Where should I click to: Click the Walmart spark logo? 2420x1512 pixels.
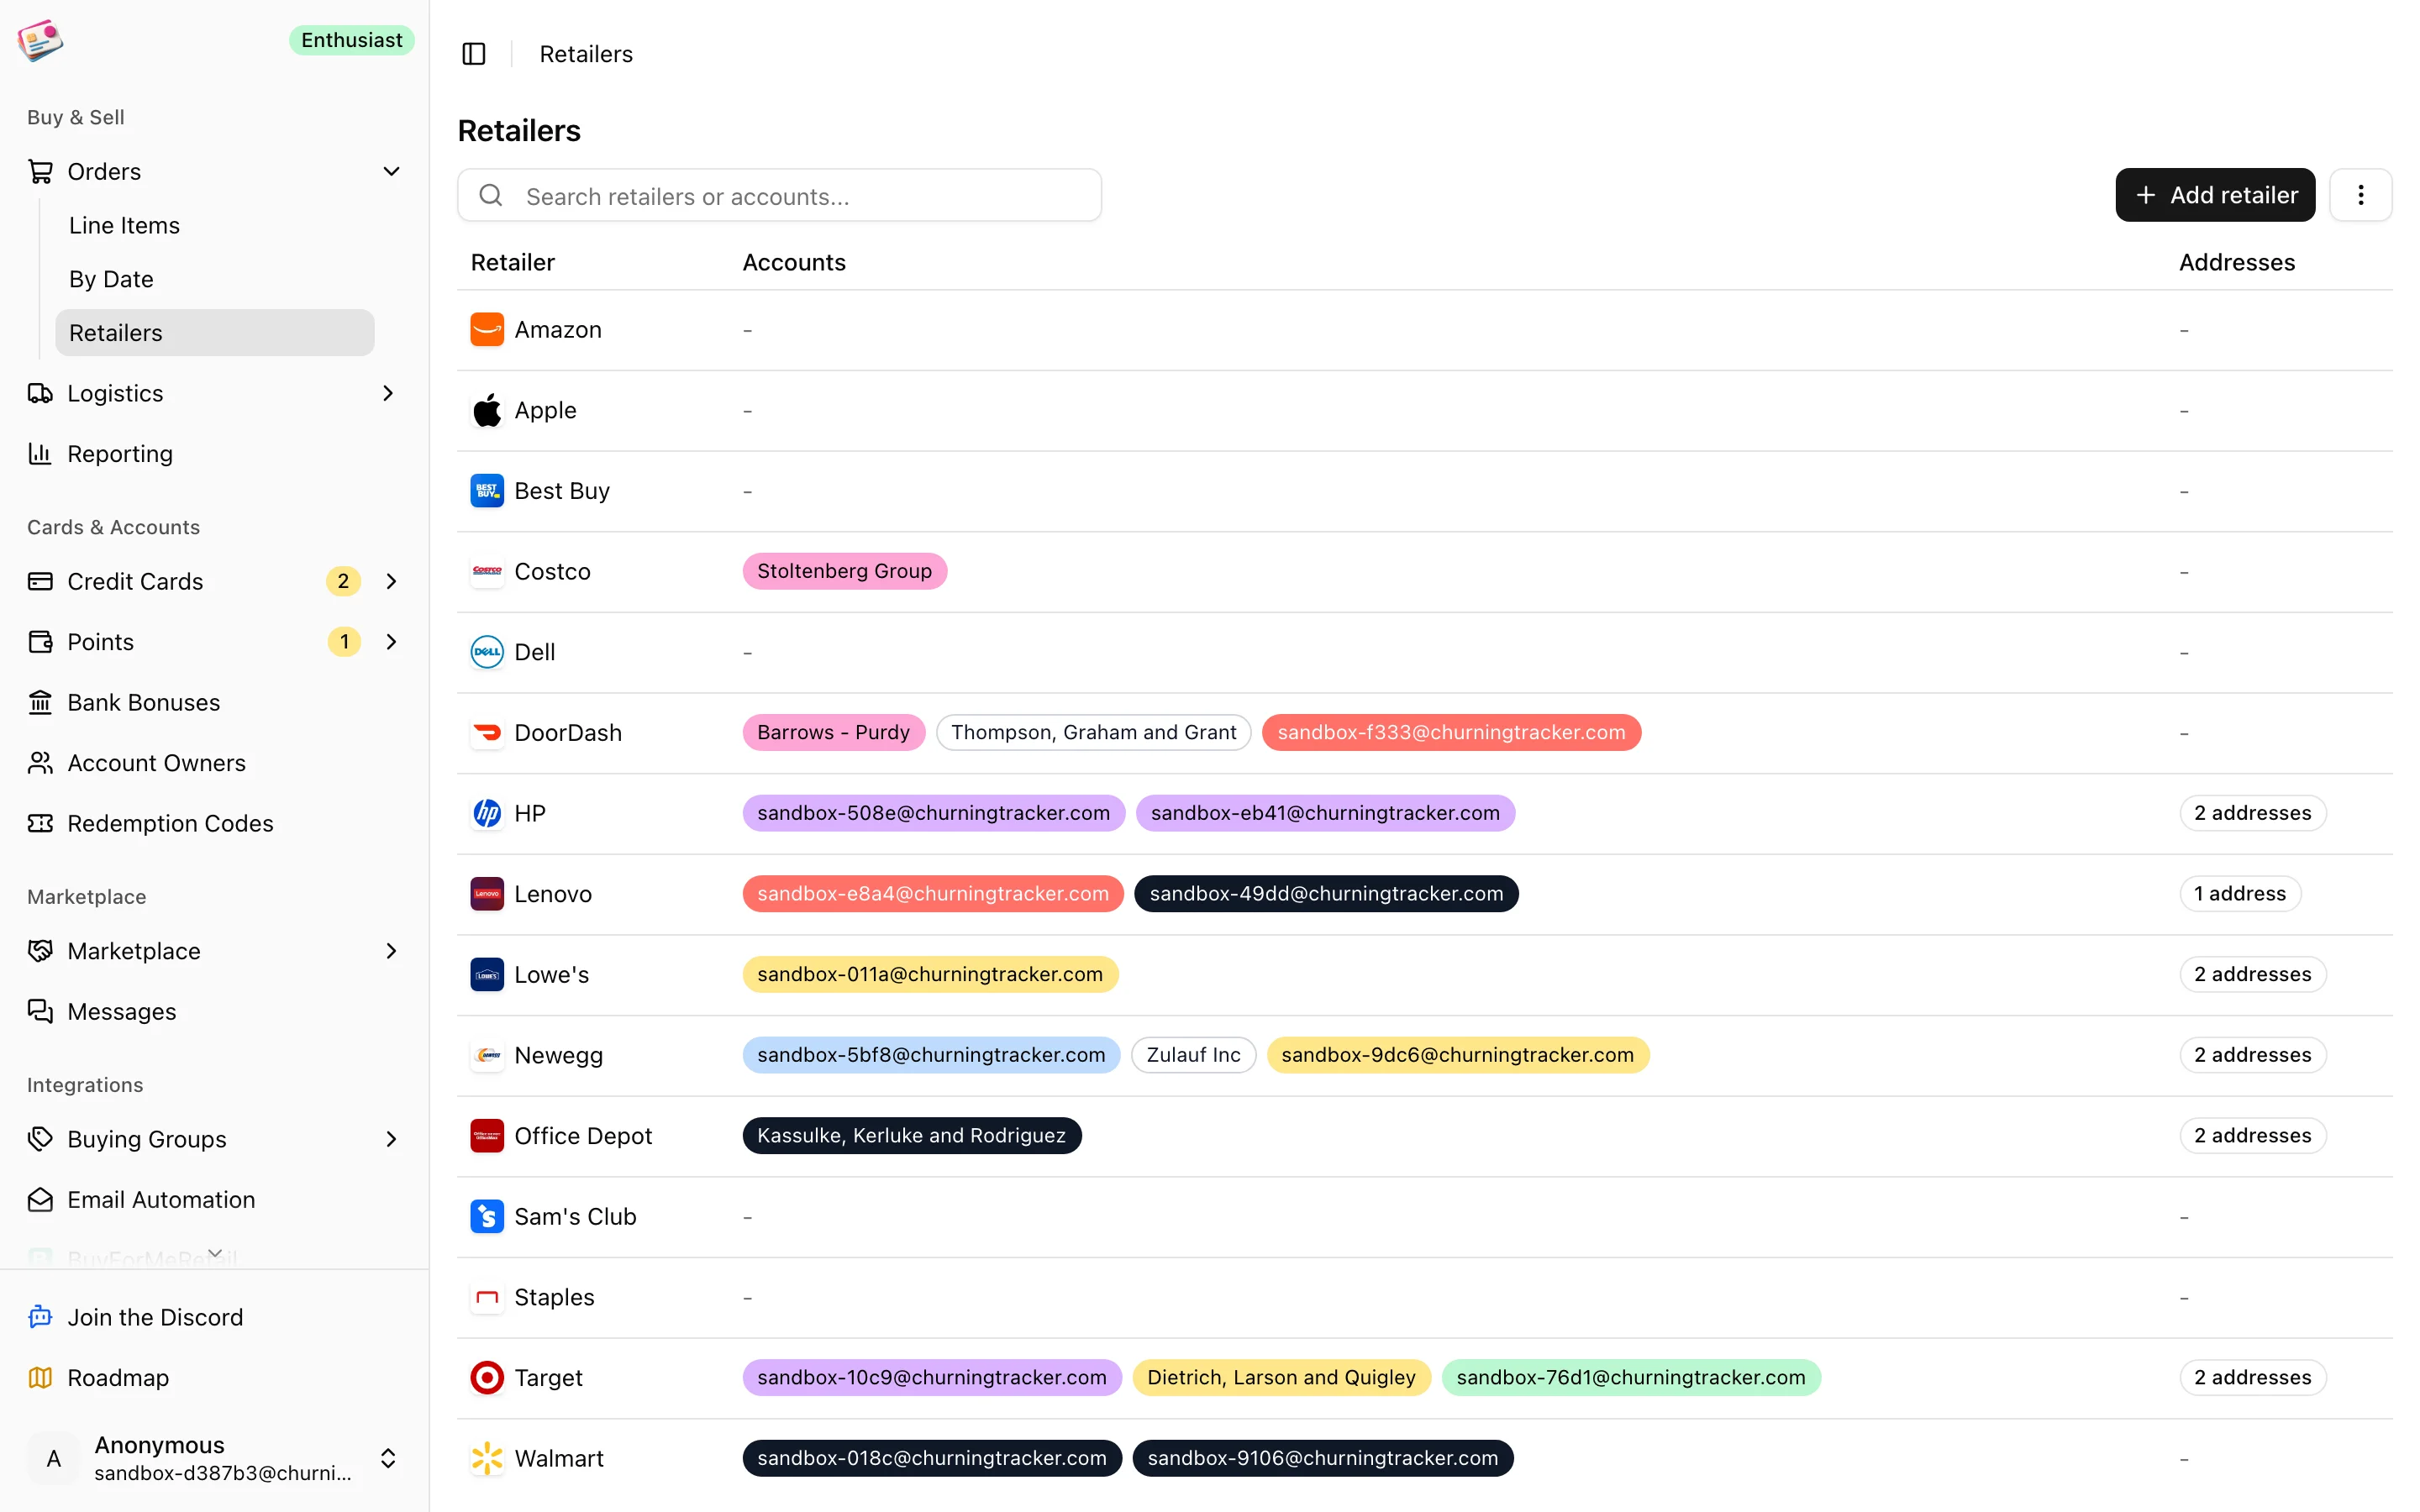(487, 1458)
